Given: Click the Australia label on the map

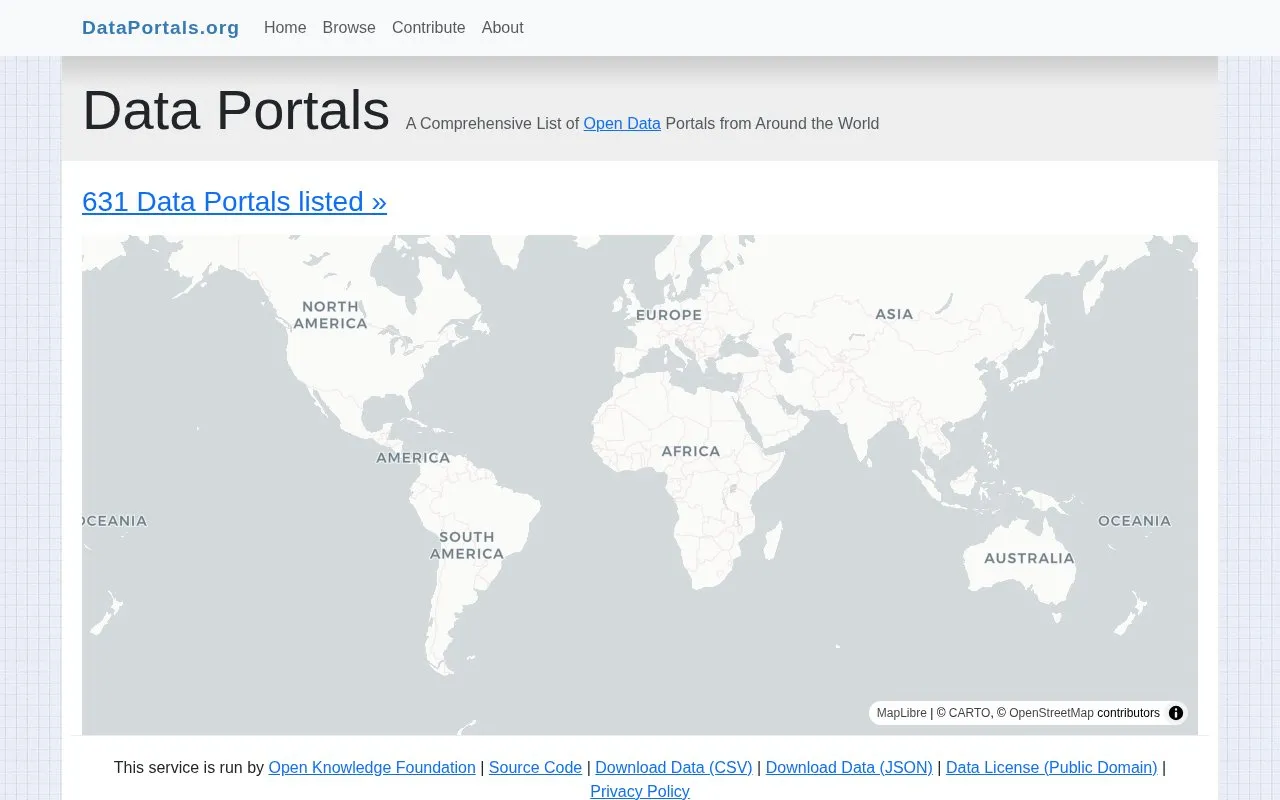Looking at the screenshot, I should tap(1029, 558).
